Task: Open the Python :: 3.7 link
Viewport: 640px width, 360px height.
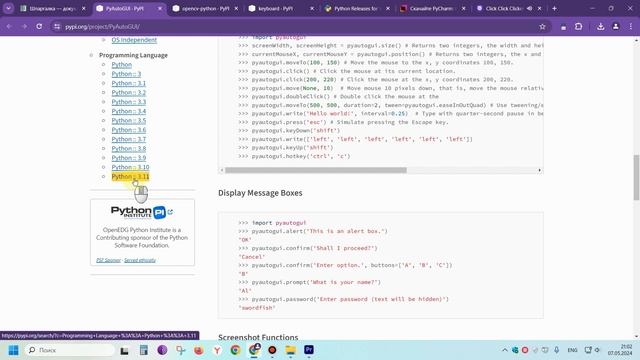Action: click(x=129, y=139)
